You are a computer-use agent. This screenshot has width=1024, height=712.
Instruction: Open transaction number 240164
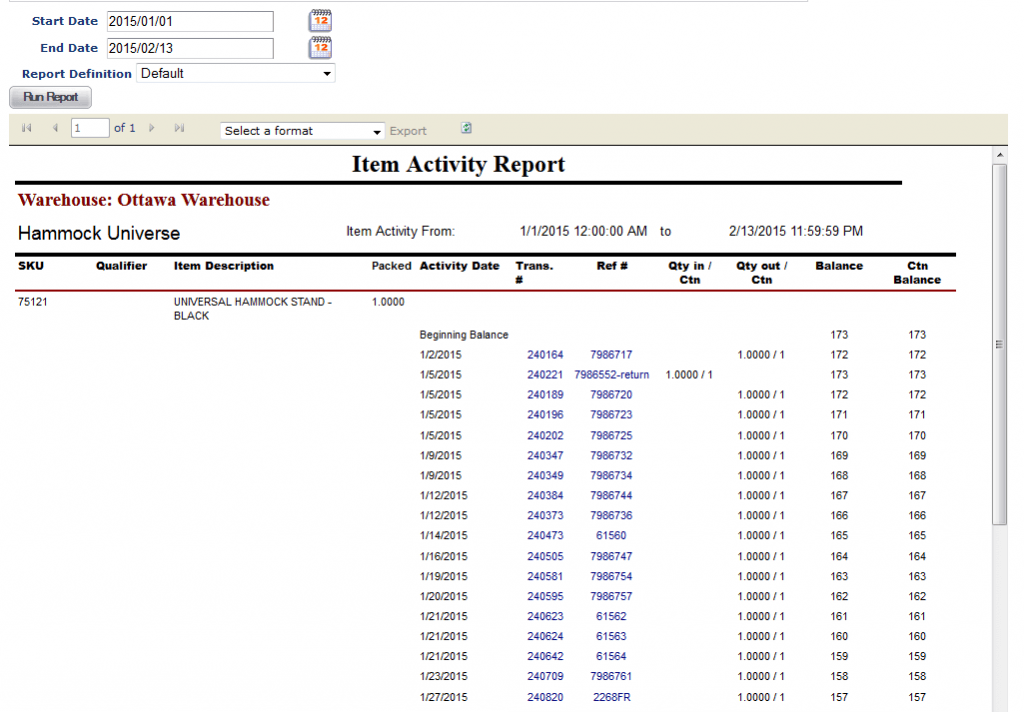click(545, 355)
